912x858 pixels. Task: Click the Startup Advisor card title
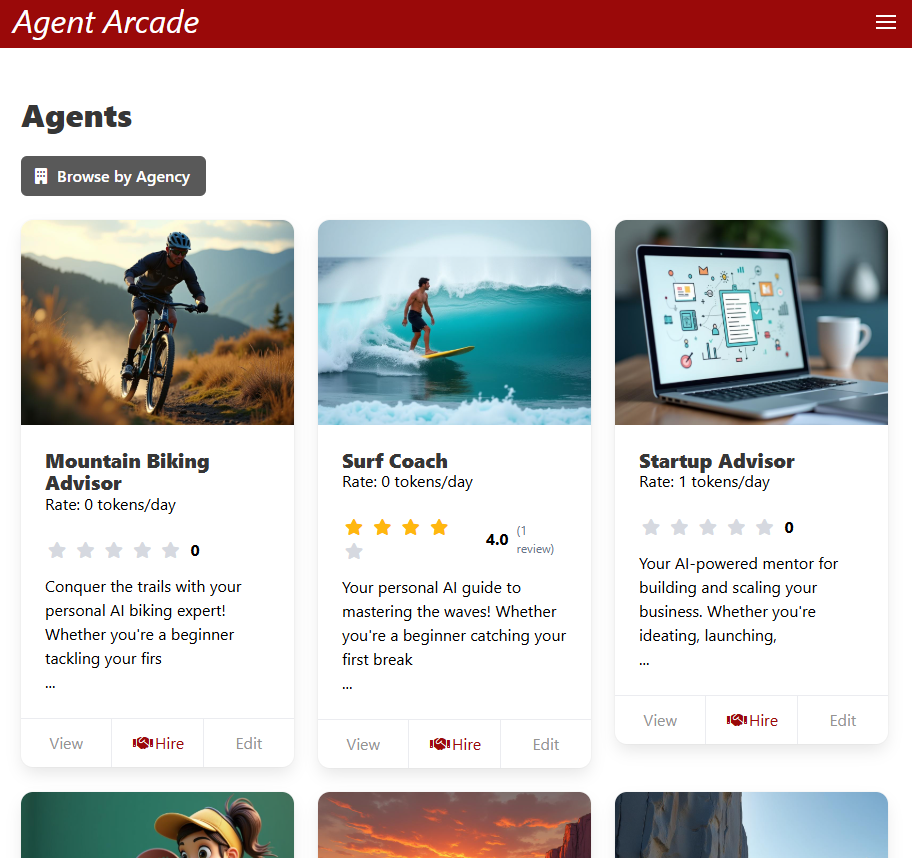[716, 461]
